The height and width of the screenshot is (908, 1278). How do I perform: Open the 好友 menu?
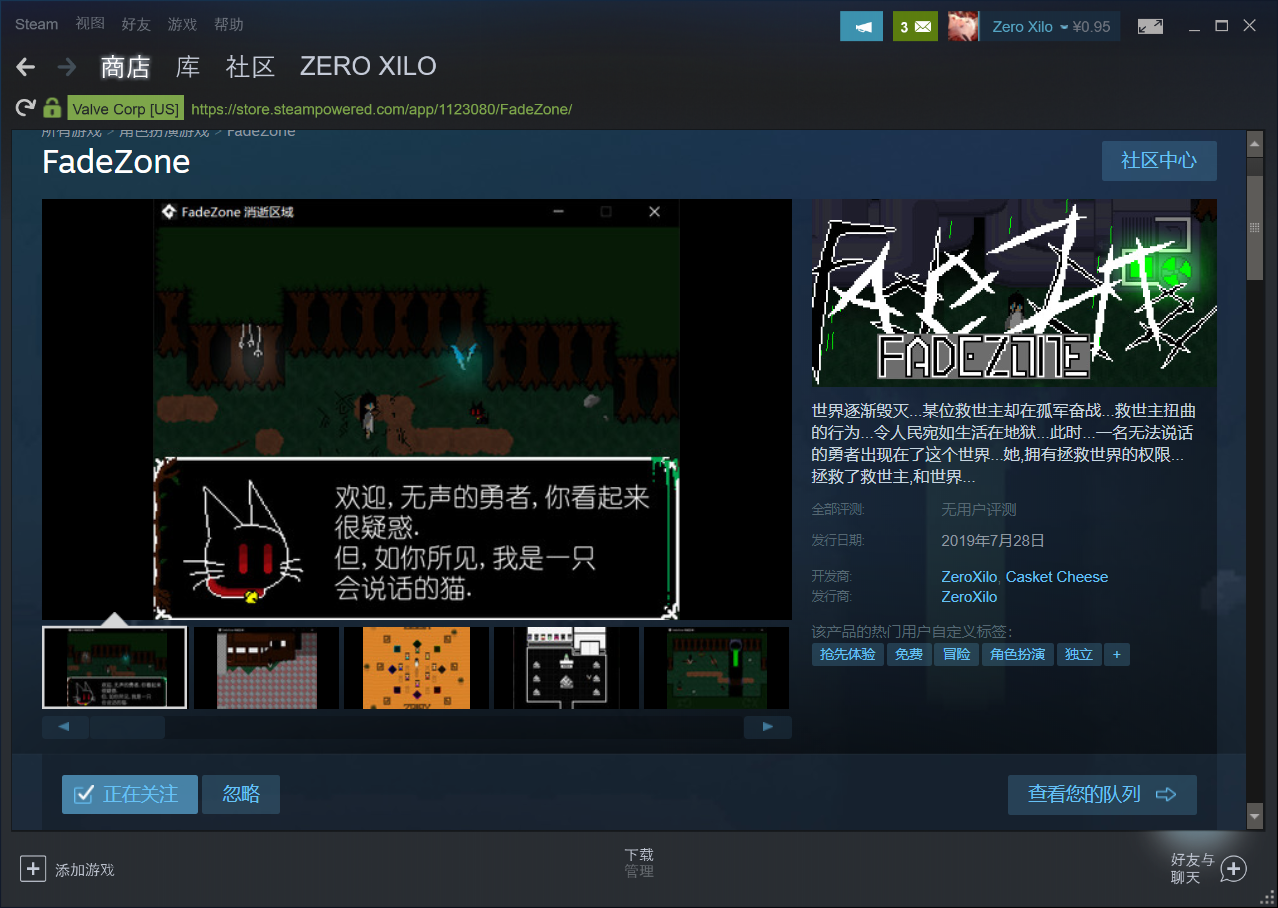tap(136, 24)
